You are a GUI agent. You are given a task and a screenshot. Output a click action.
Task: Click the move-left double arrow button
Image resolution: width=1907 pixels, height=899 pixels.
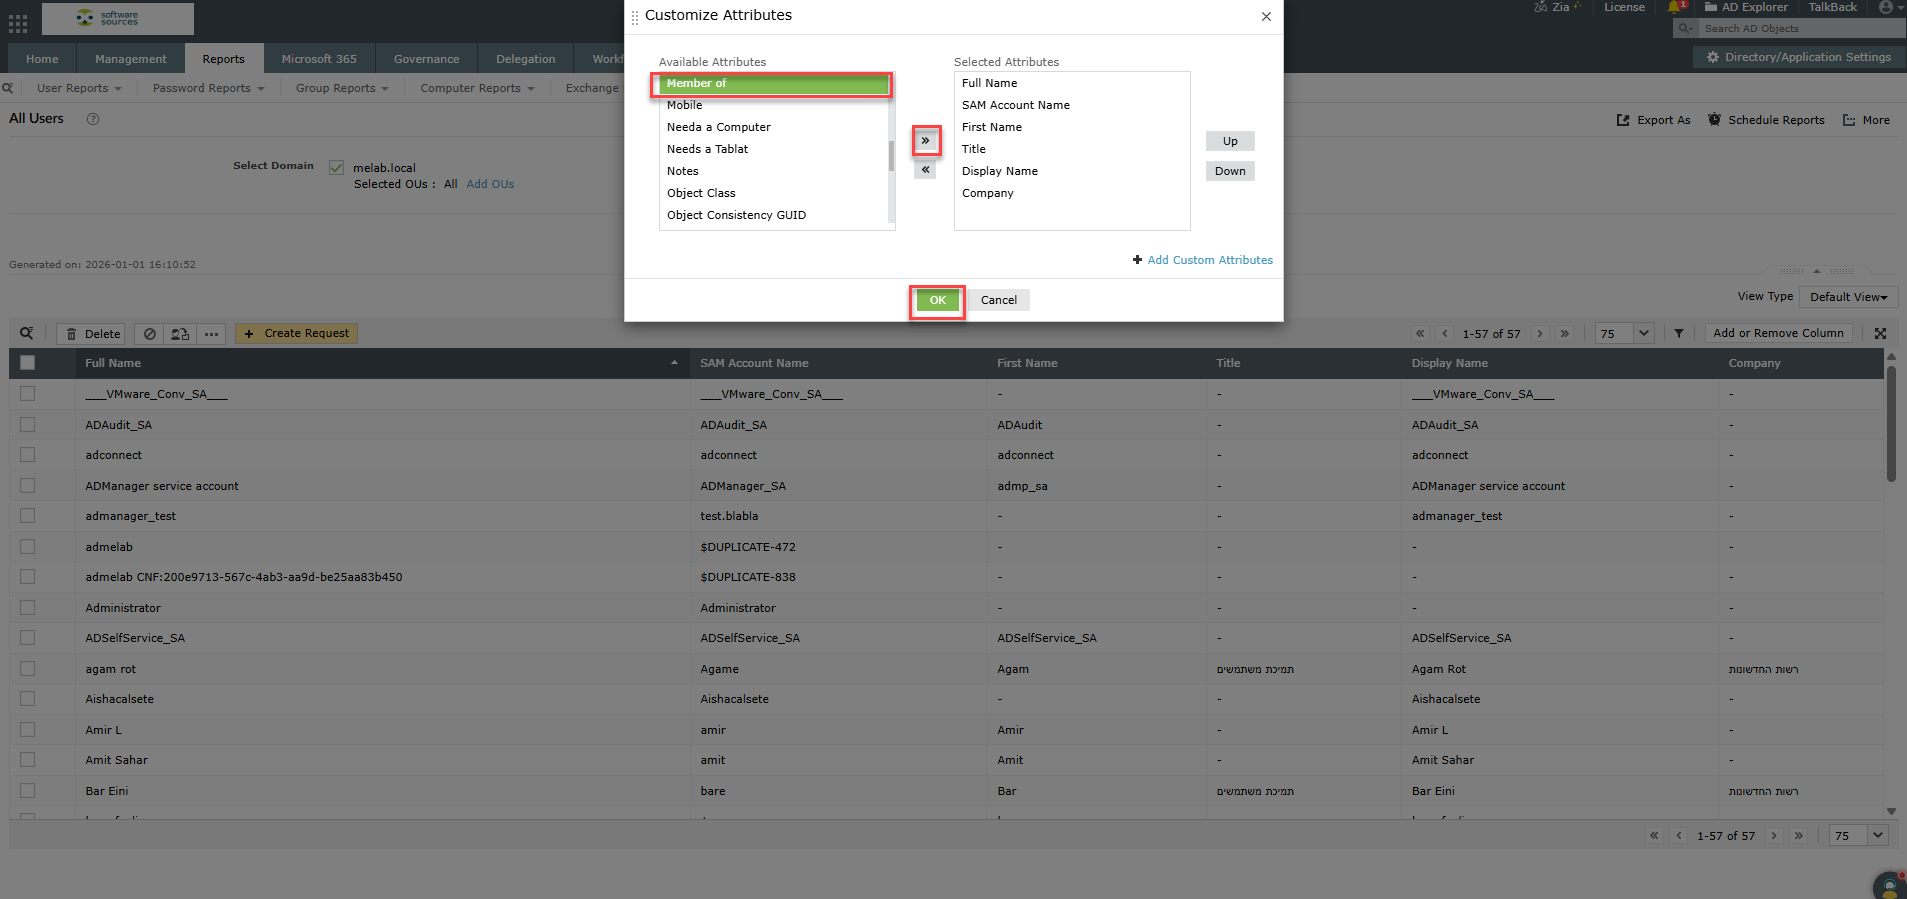tap(925, 170)
